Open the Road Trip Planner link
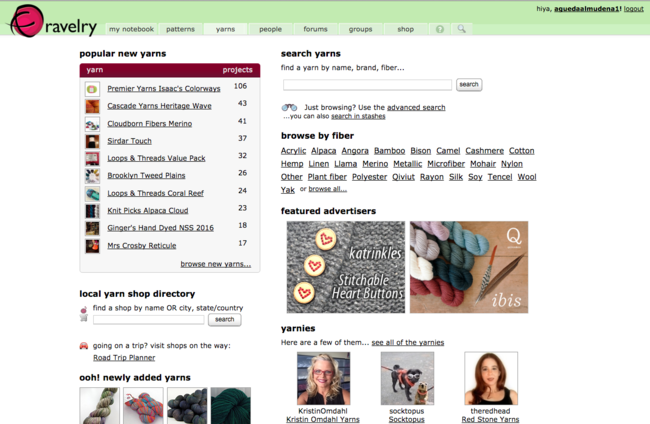Viewport: 650px width, 424px height. pos(124,358)
